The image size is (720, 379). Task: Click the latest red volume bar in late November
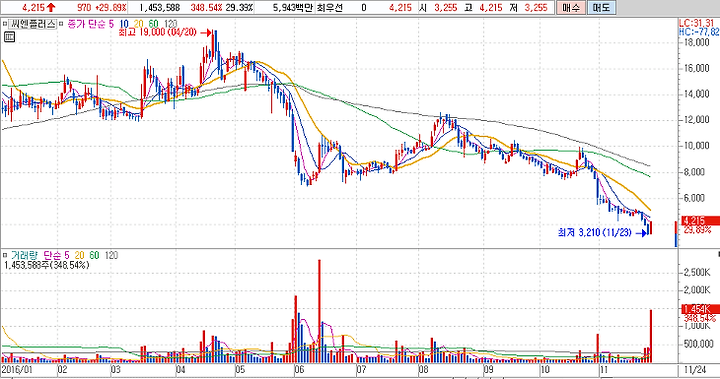tap(651, 336)
